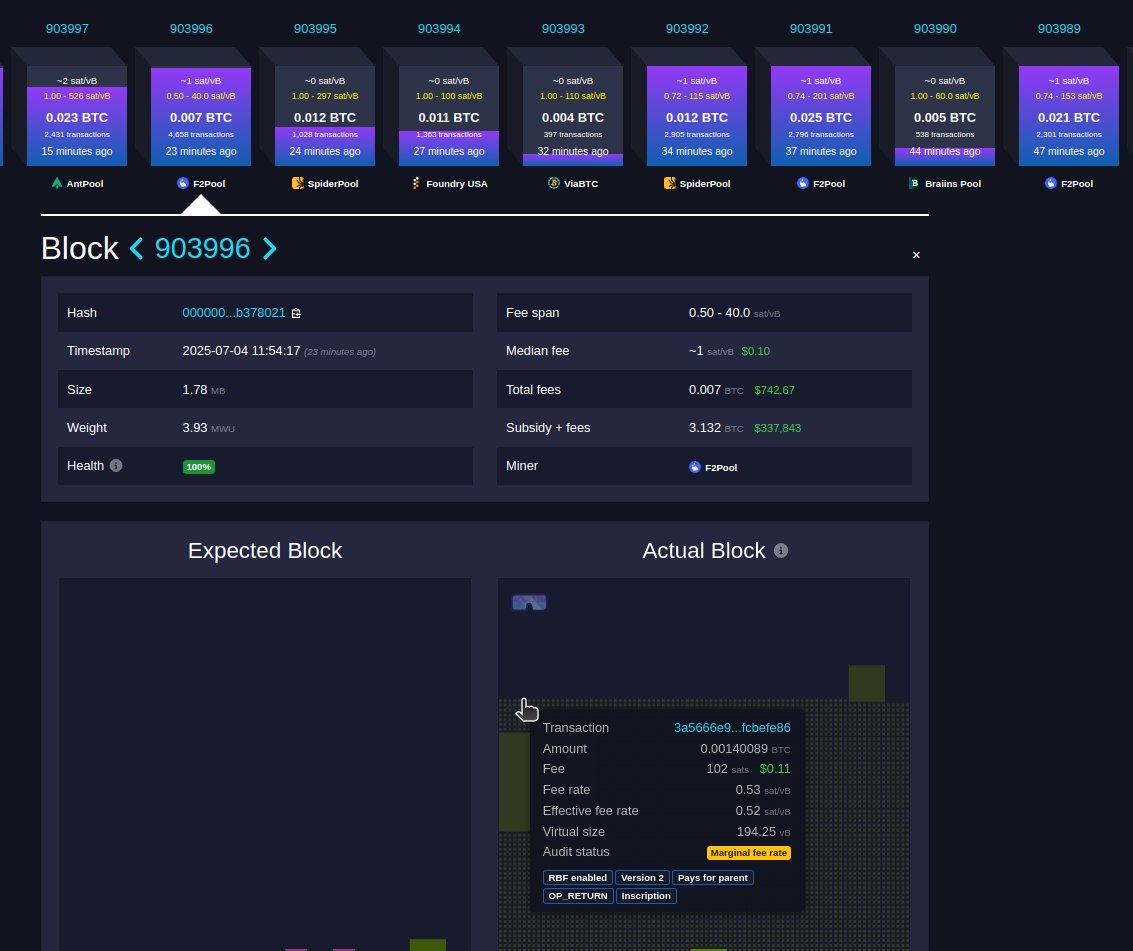
Task: Open the large 903996 block title link
Action: [202, 249]
